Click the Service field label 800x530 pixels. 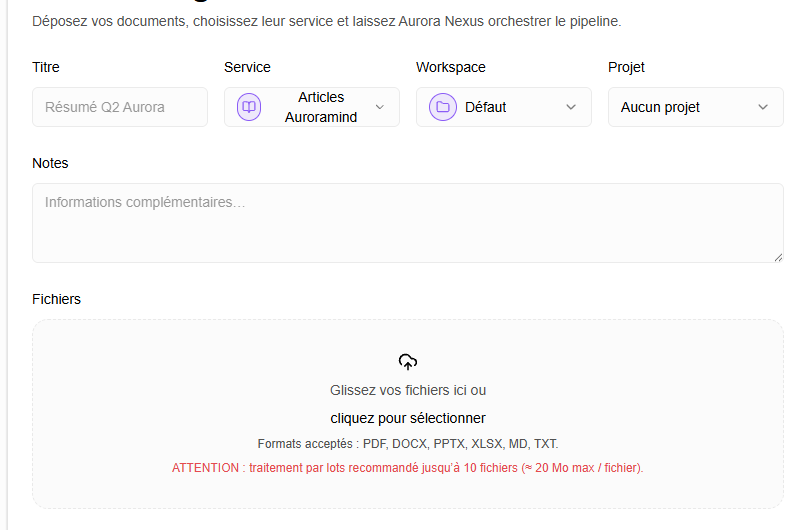click(x=247, y=67)
